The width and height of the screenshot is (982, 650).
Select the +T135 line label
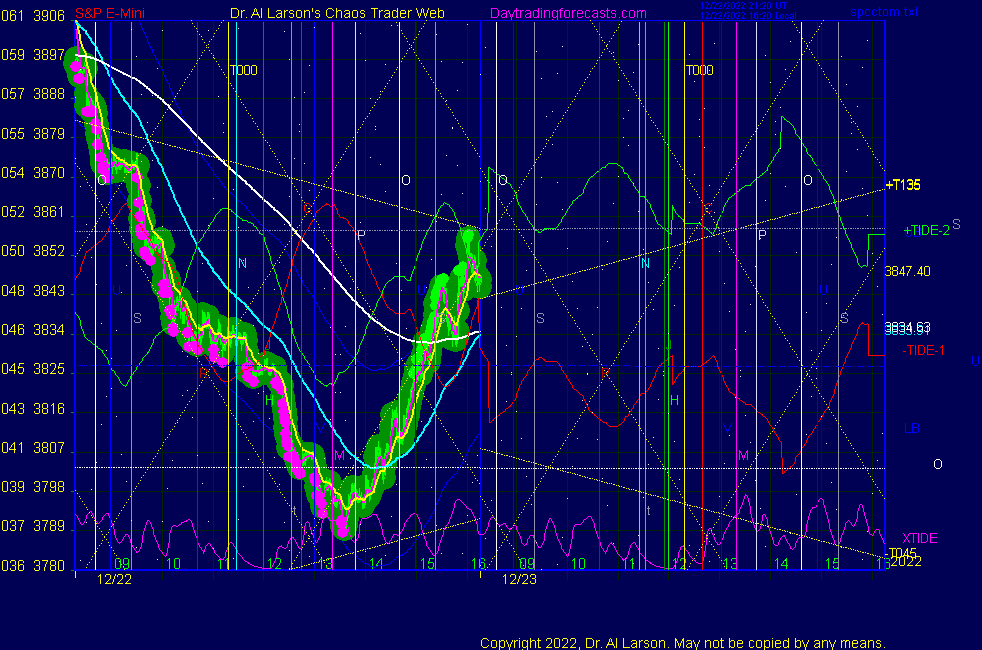pyautogui.click(x=903, y=185)
